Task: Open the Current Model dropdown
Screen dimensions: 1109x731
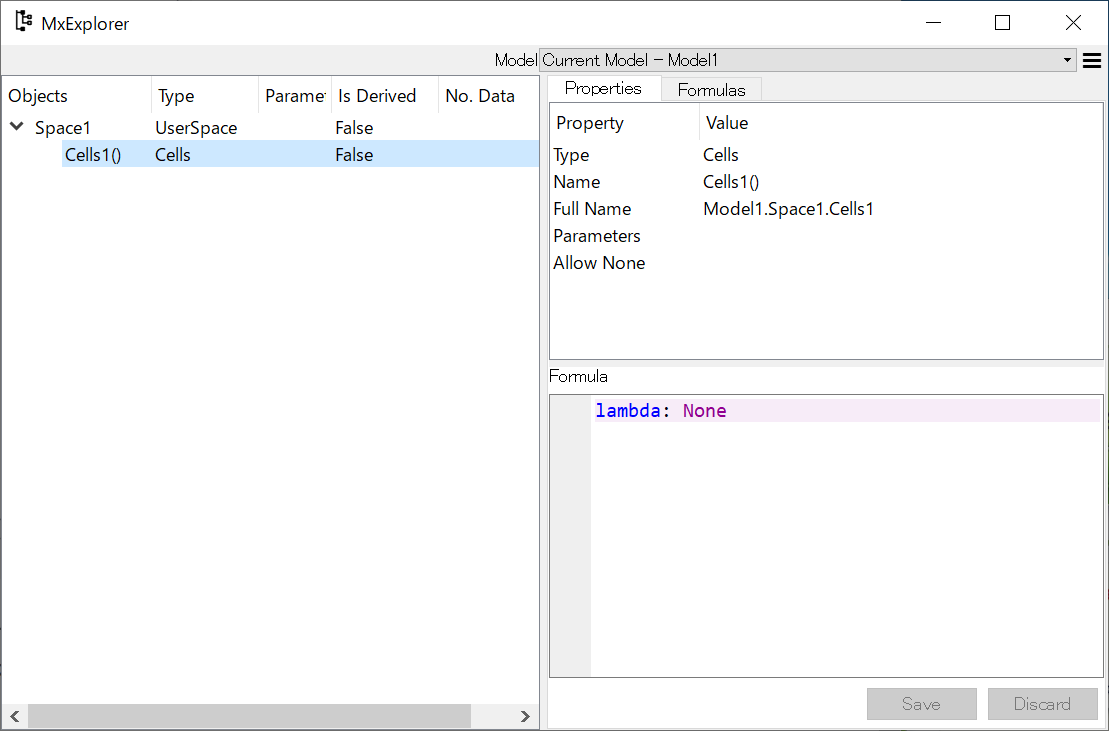Action: tap(807, 61)
